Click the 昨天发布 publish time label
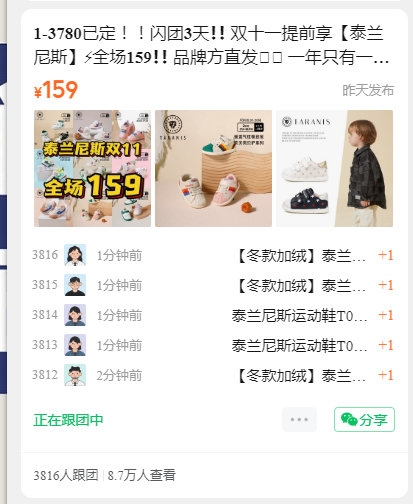 coord(368,90)
